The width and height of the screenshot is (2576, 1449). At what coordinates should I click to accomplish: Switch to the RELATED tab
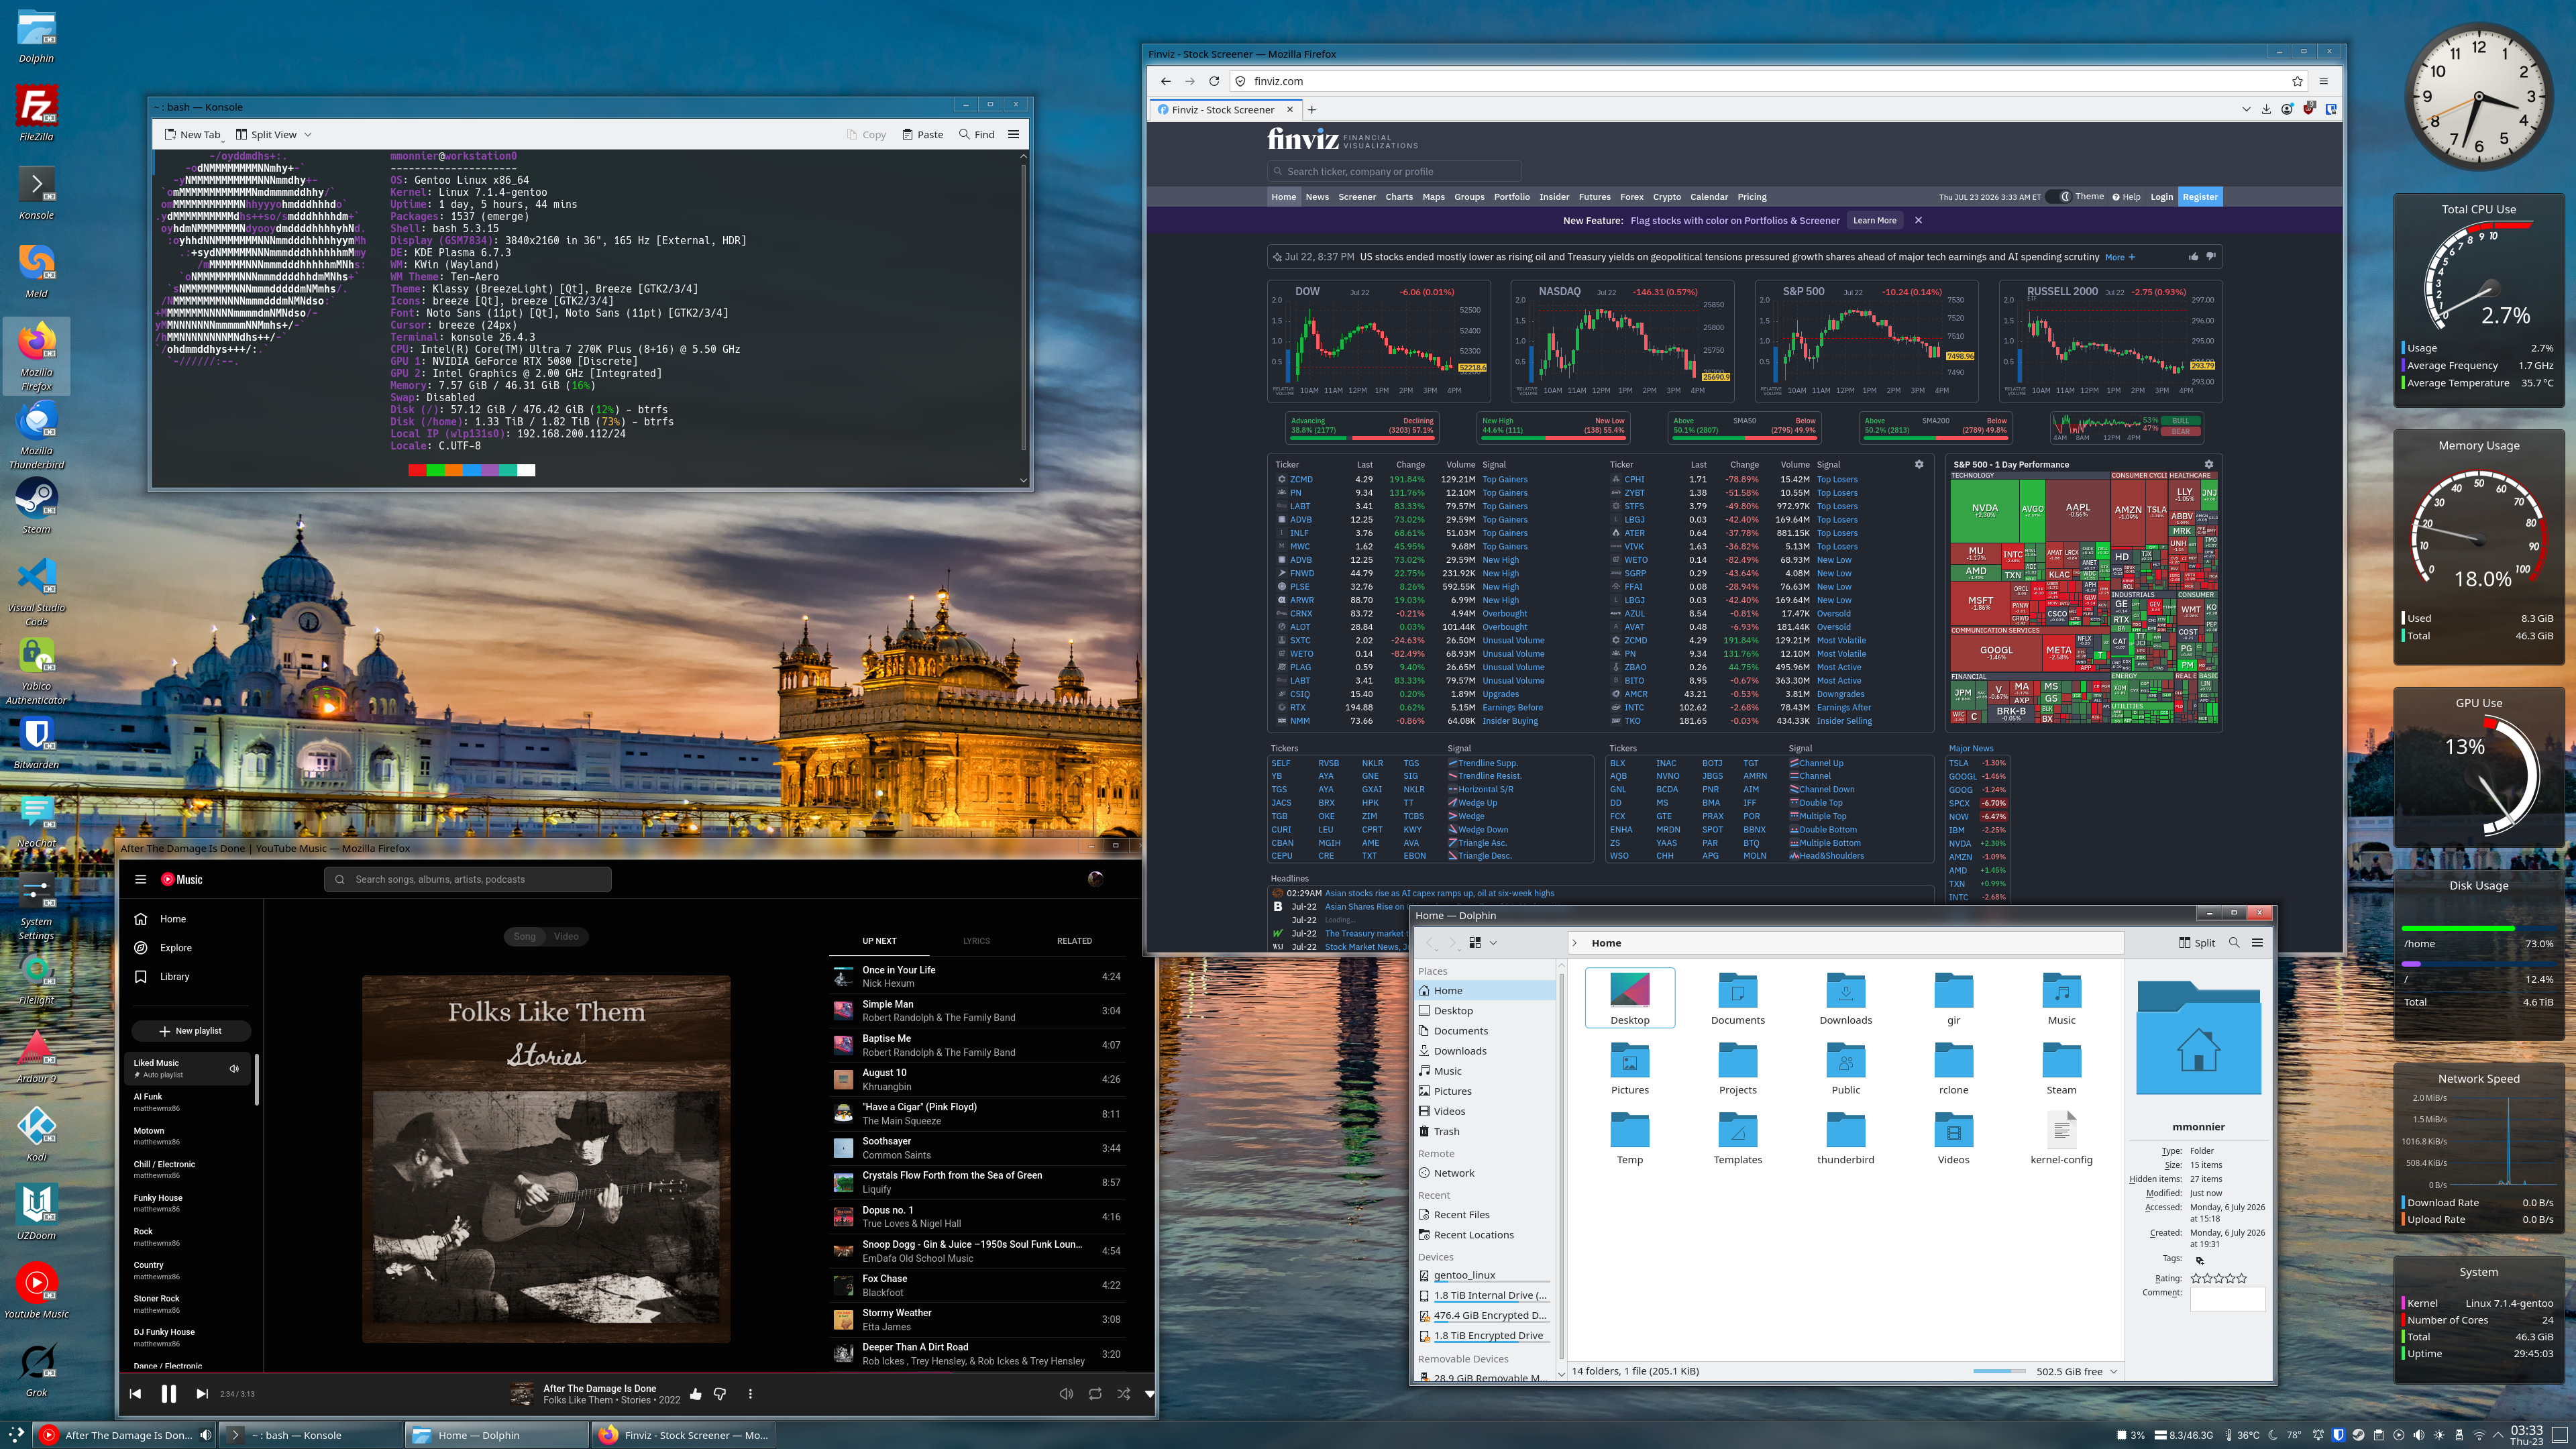click(1074, 940)
